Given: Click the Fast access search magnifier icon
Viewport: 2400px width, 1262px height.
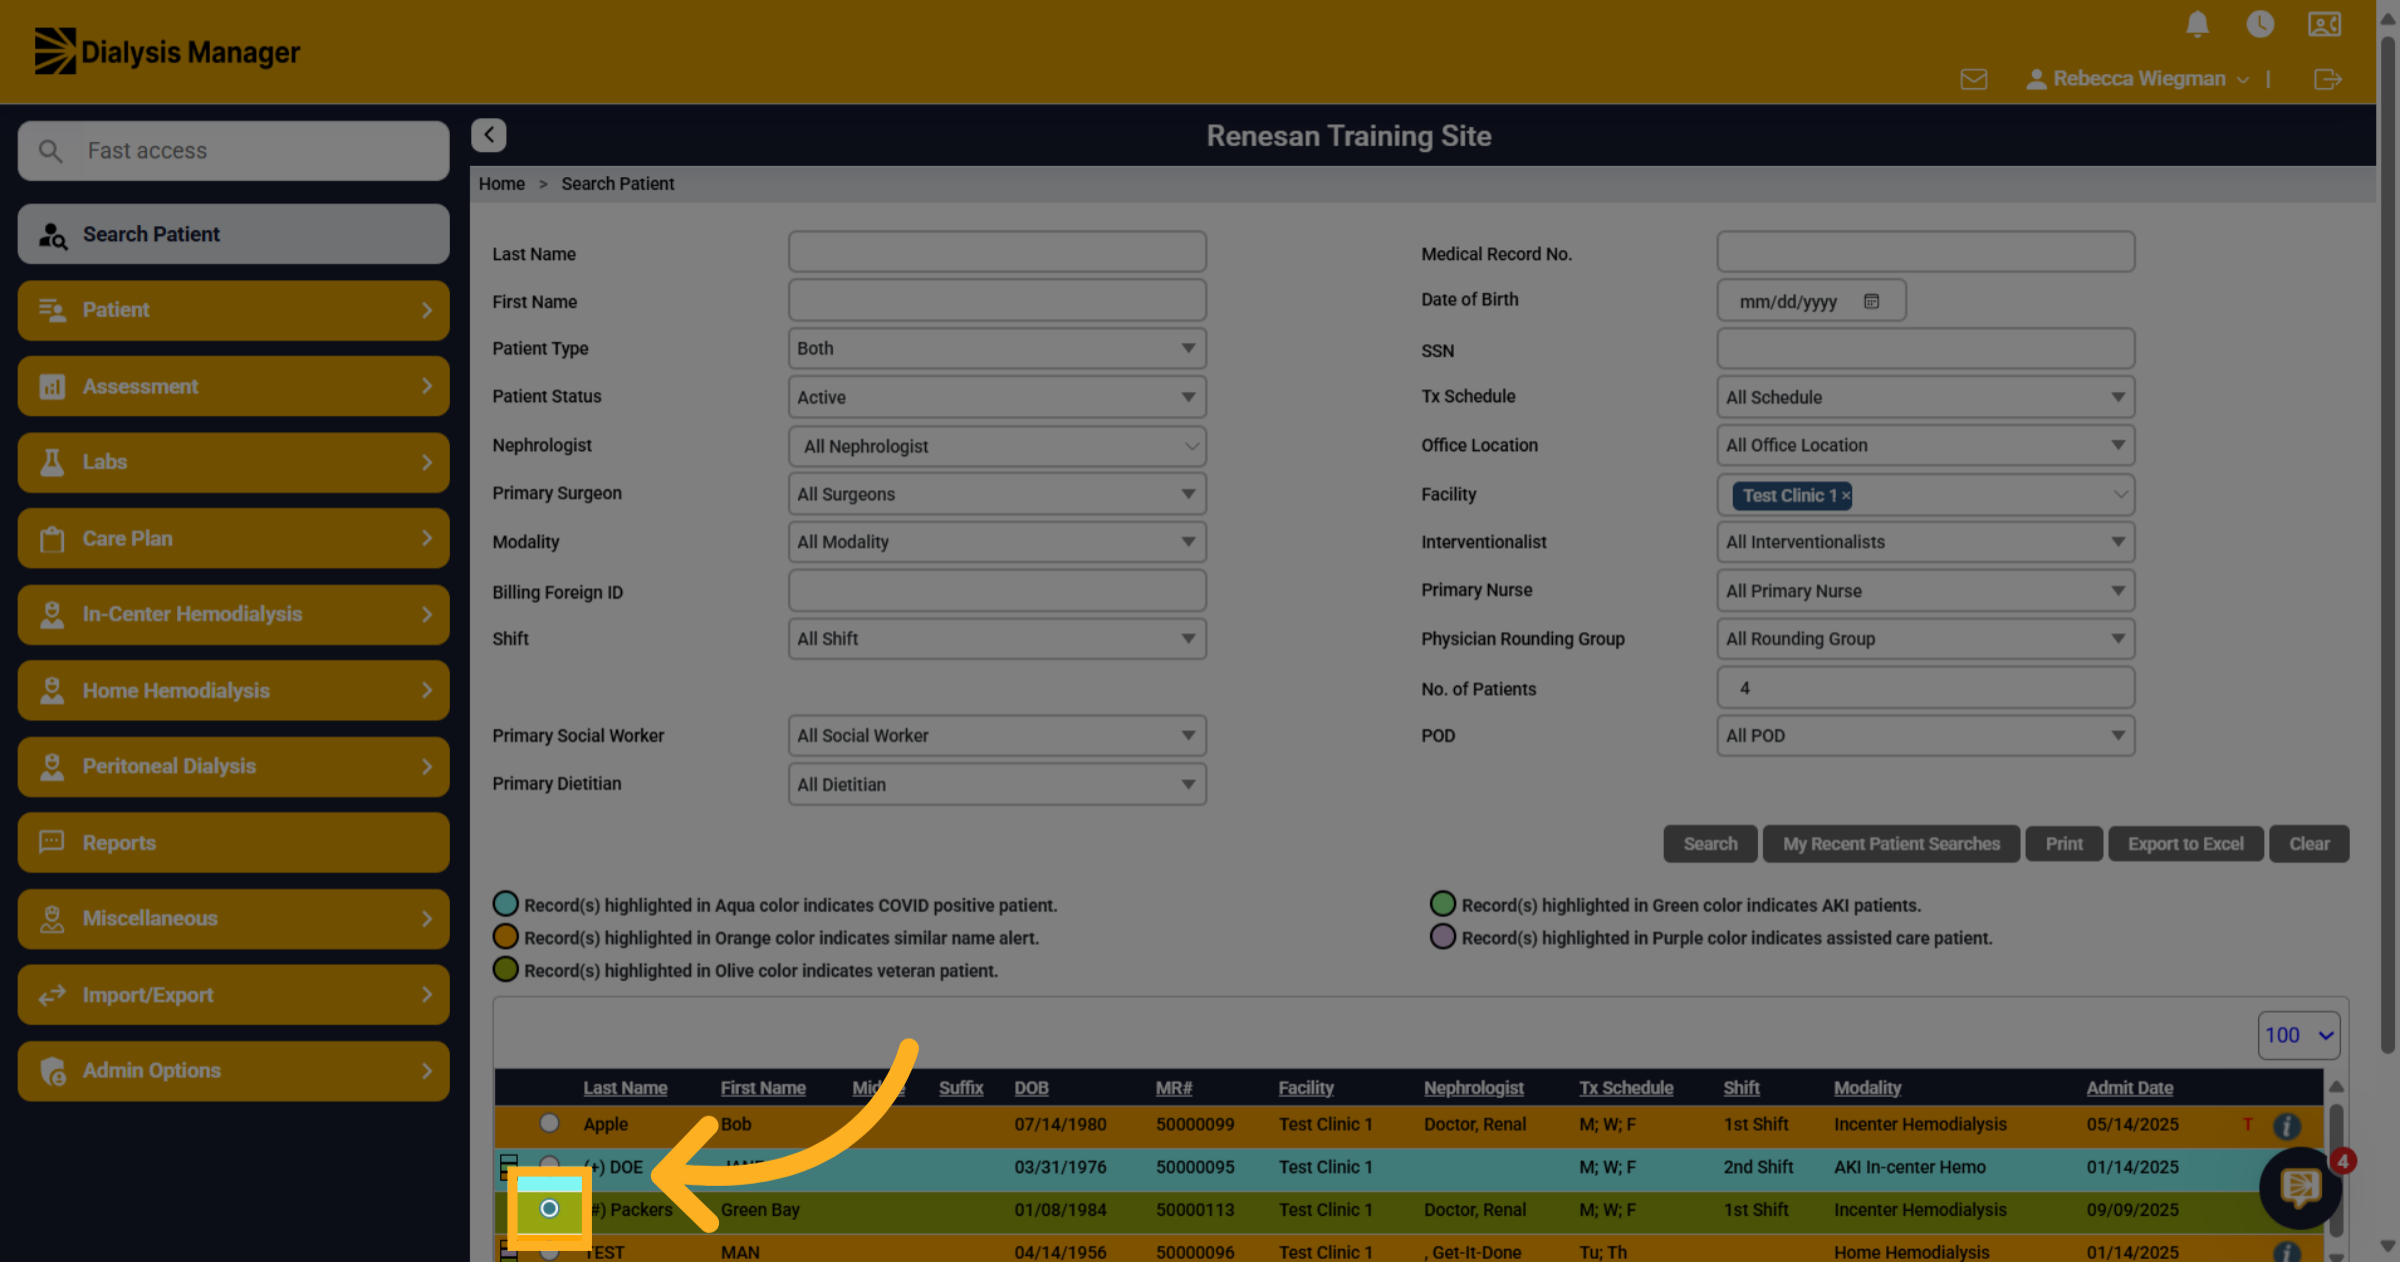Looking at the screenshot, I should point(50,151).
